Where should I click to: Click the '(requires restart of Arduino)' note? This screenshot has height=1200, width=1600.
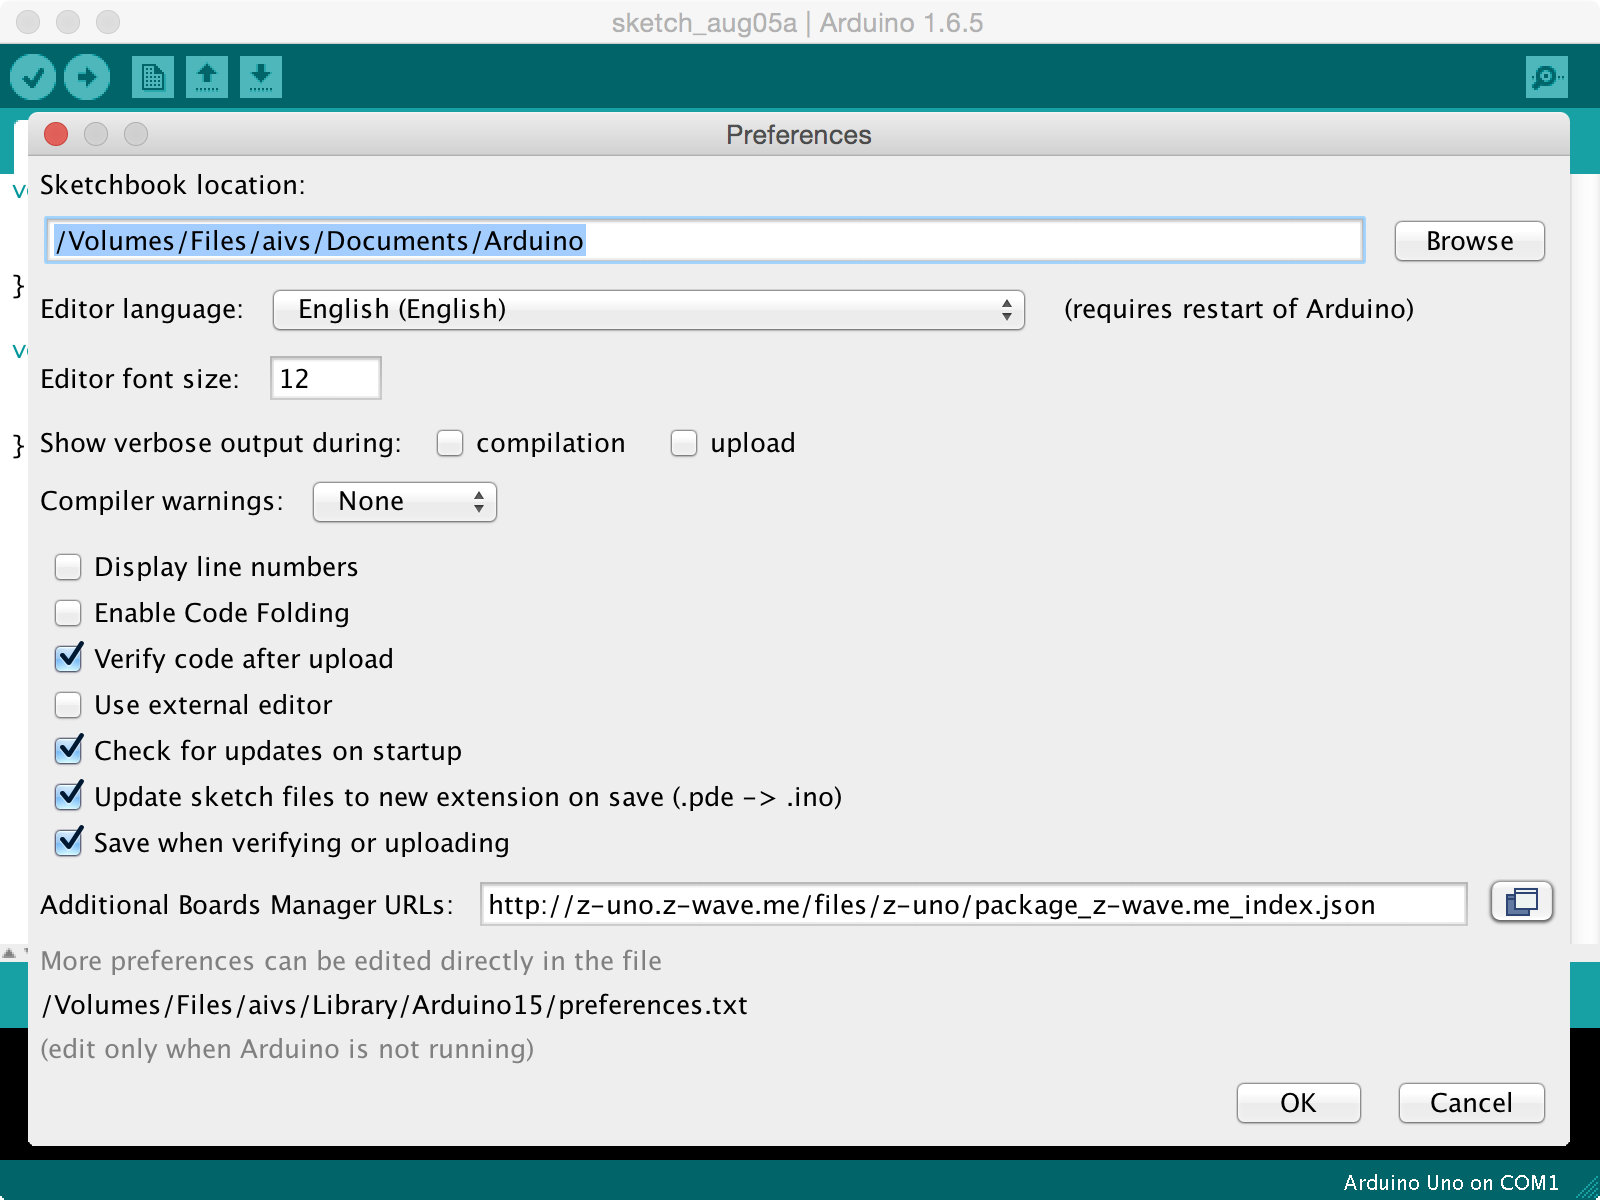pos(1239,309)
